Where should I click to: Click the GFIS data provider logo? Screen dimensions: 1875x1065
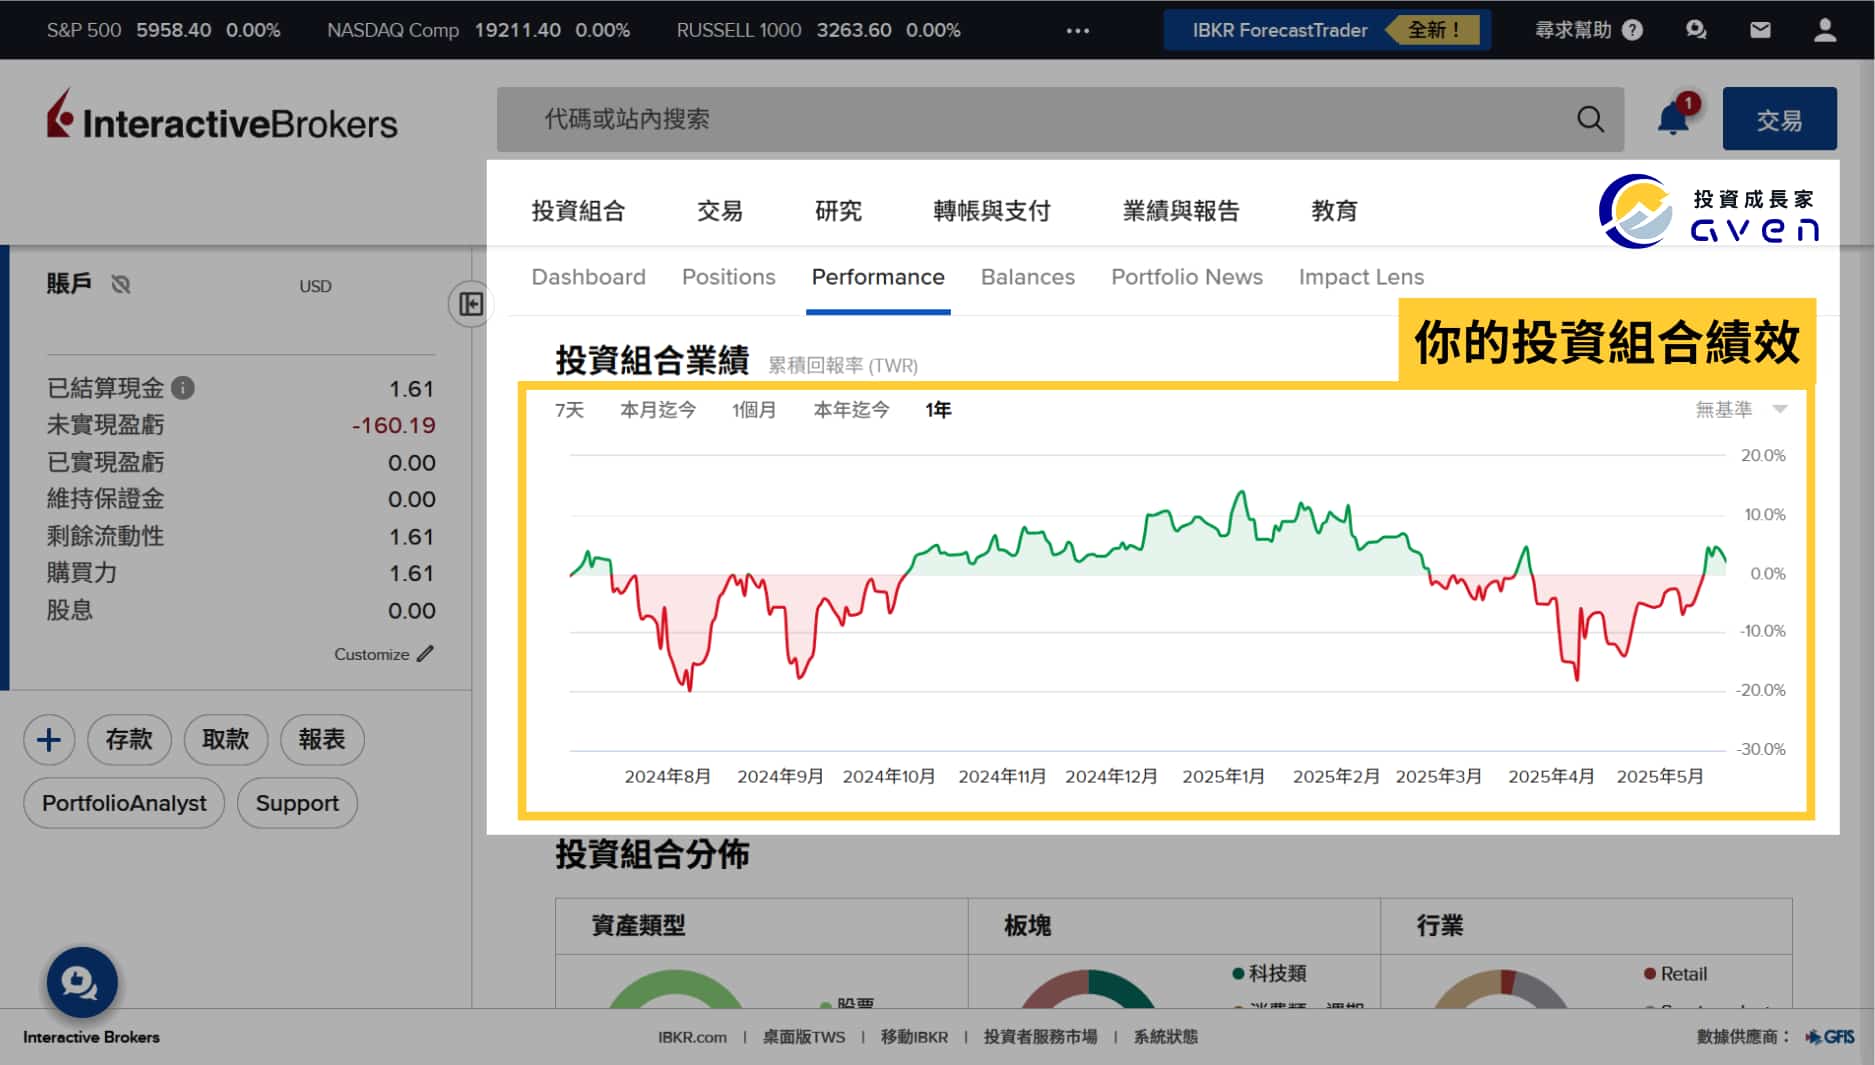1830,1037
